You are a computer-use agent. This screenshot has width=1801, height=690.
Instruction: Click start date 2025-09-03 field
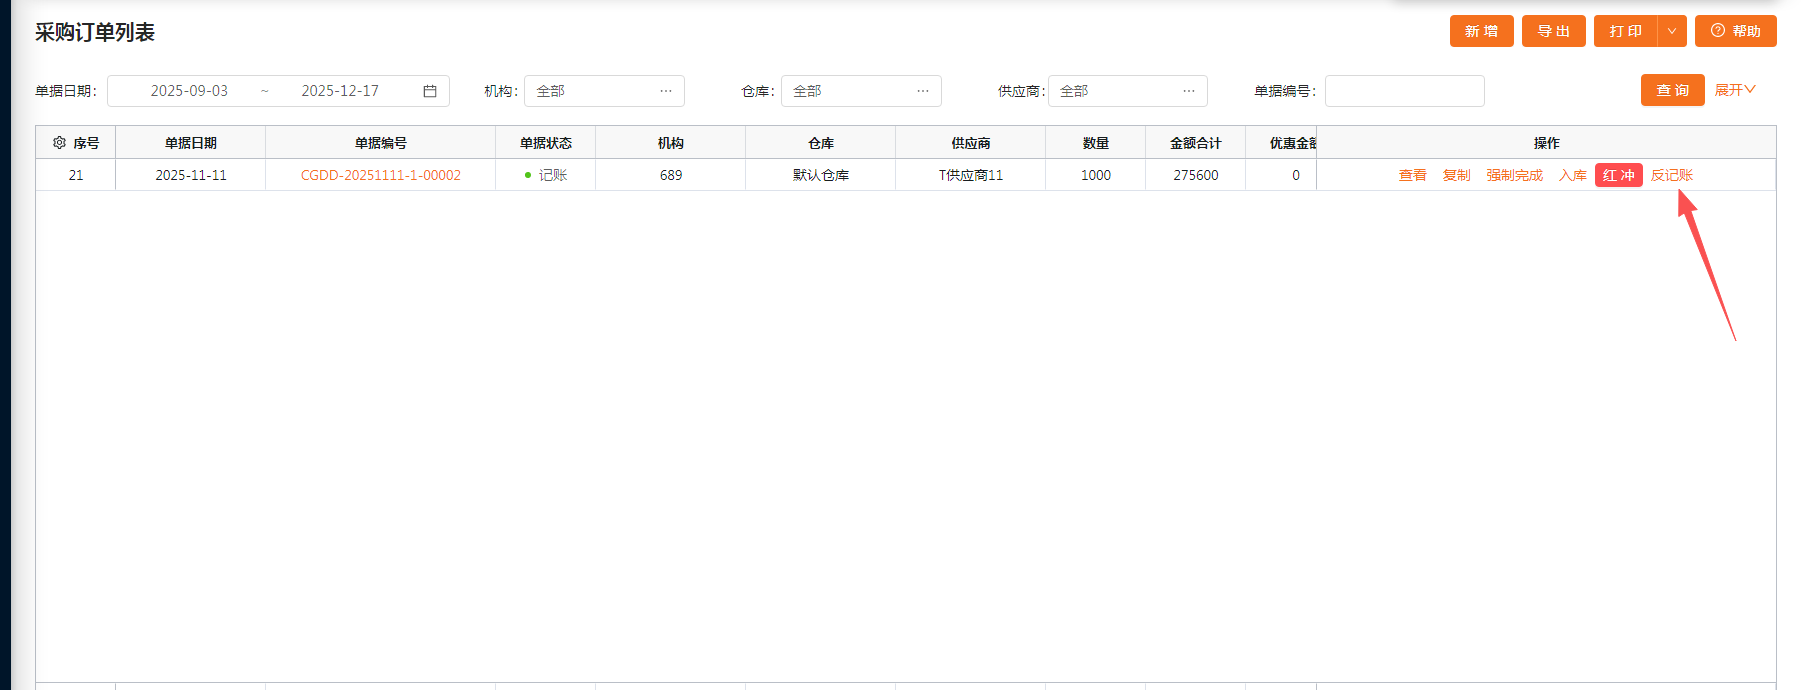(x=189, y=91)
